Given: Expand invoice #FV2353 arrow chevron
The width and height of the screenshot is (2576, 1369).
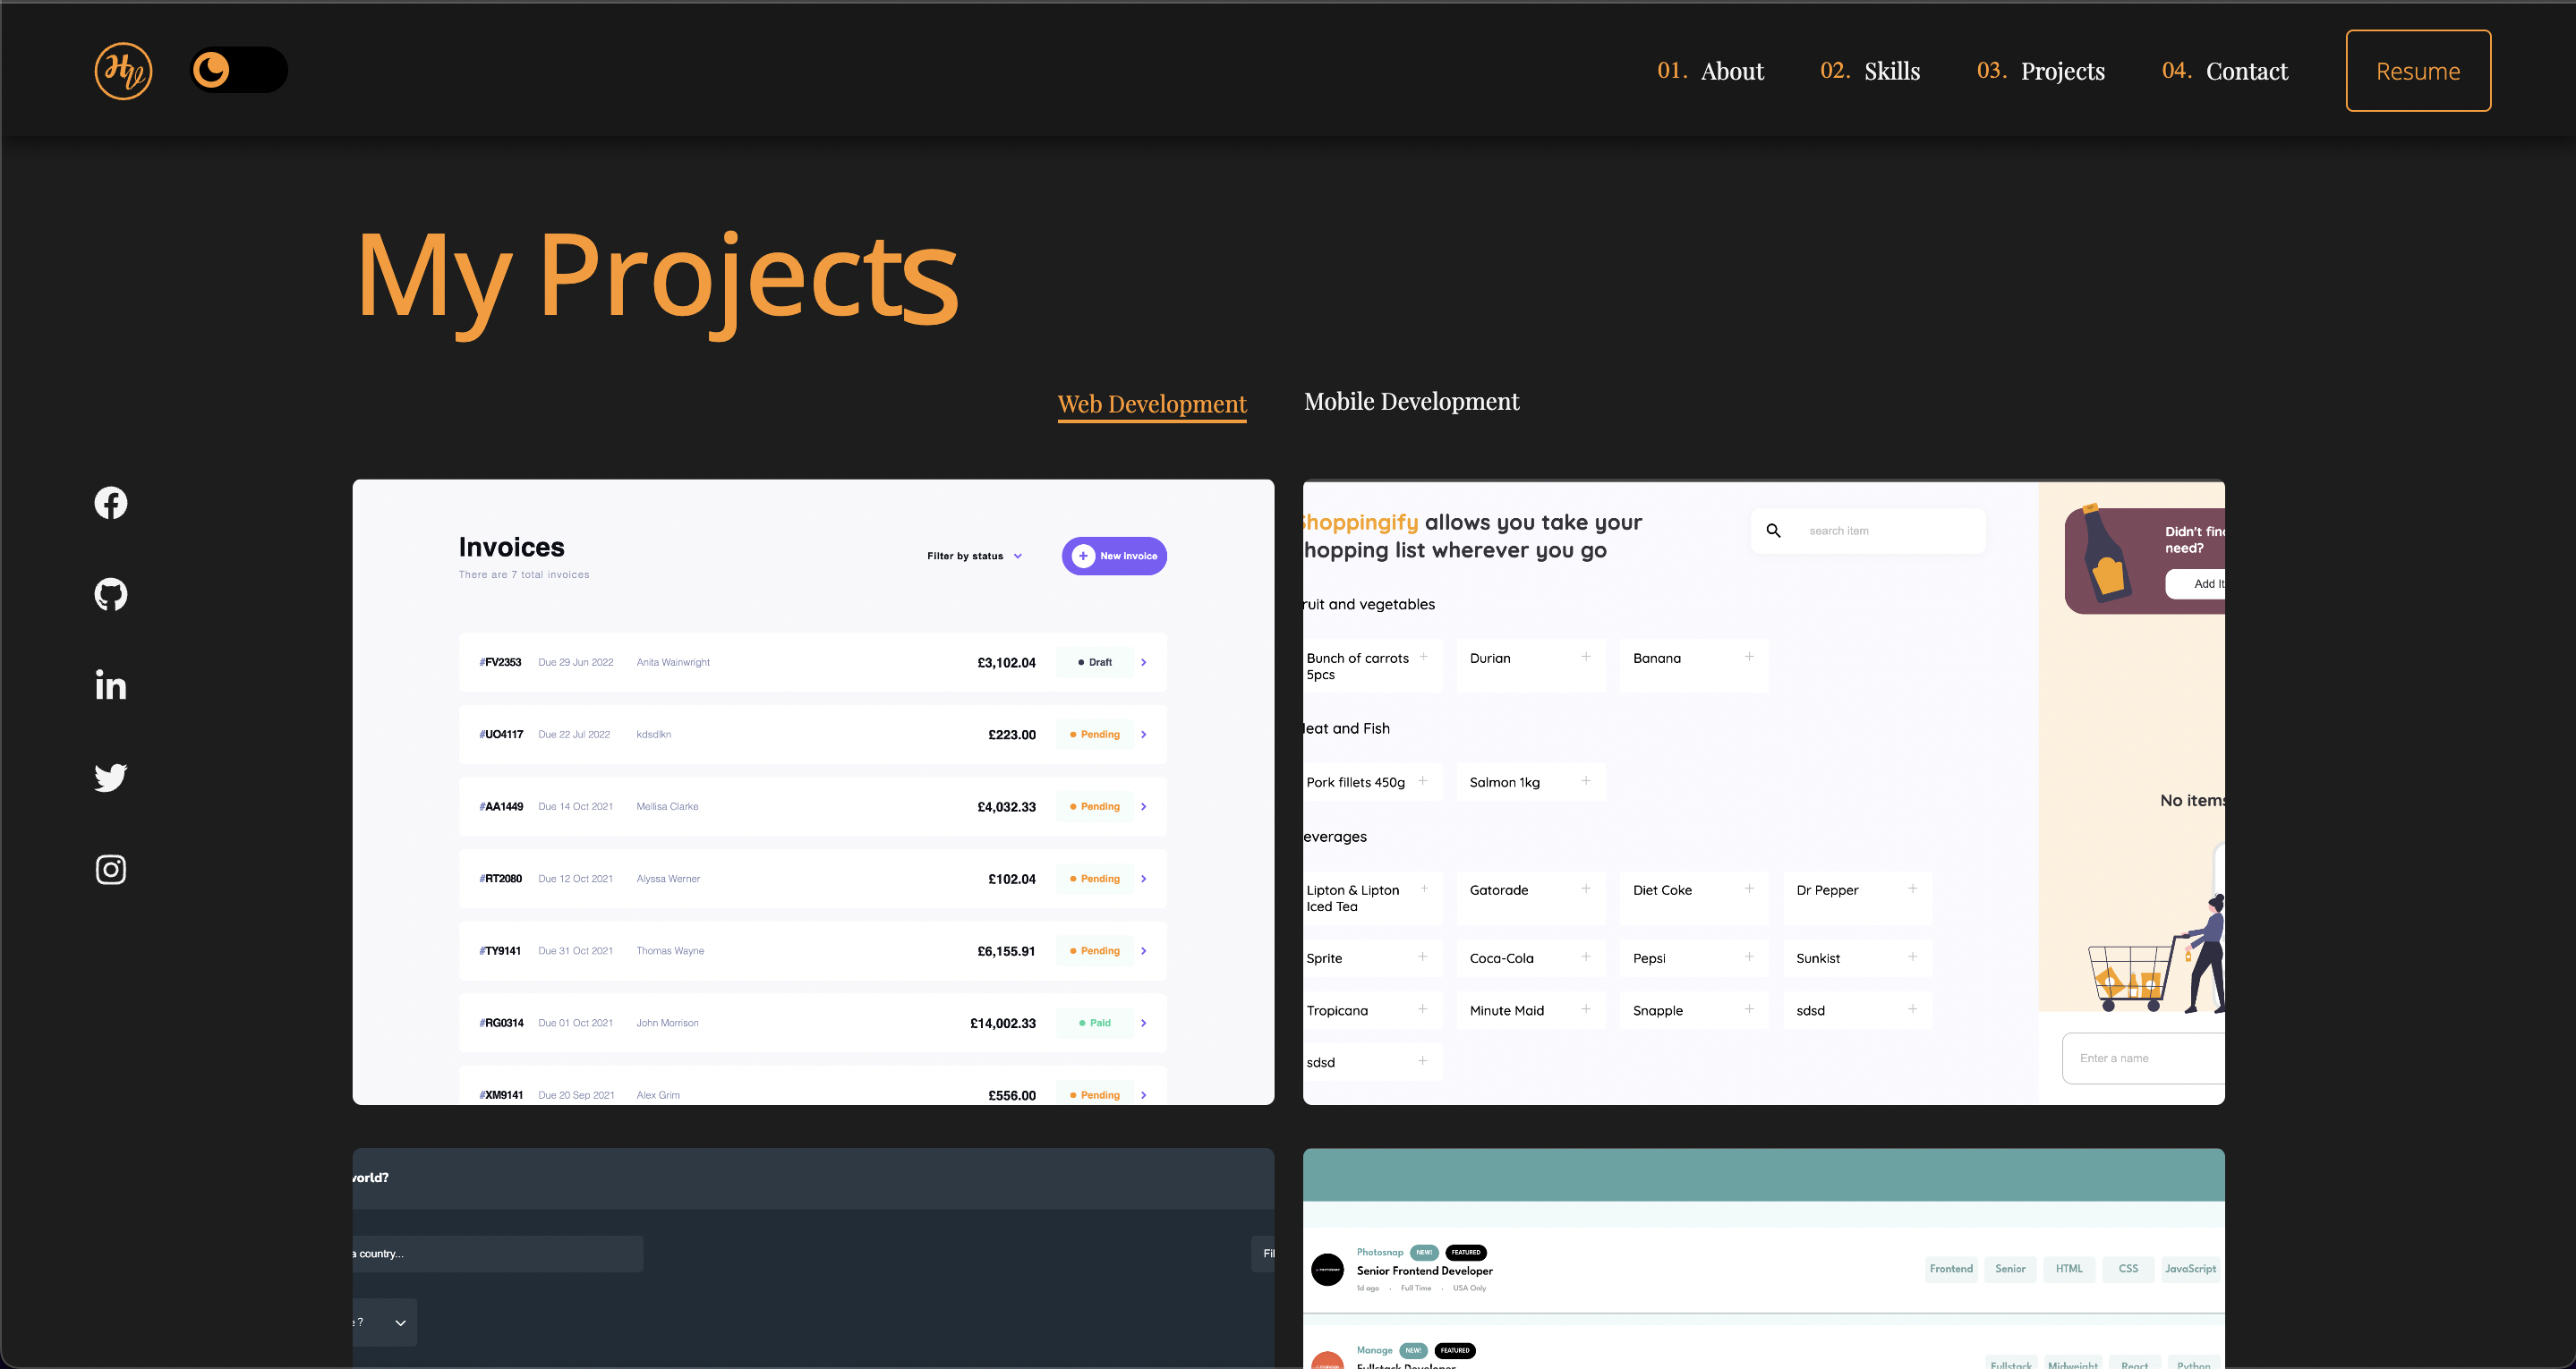Looking at the screenshot, I should click(1144, 662).
